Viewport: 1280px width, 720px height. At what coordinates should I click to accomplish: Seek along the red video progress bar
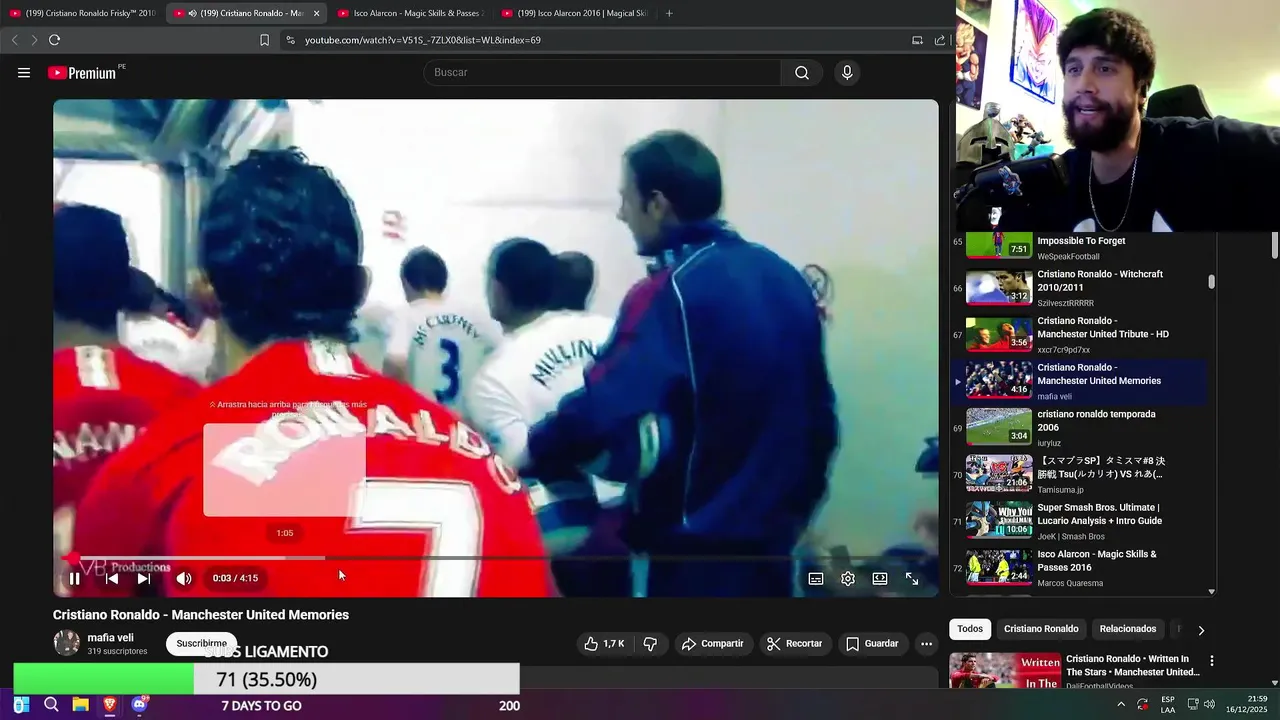point(496,558)
